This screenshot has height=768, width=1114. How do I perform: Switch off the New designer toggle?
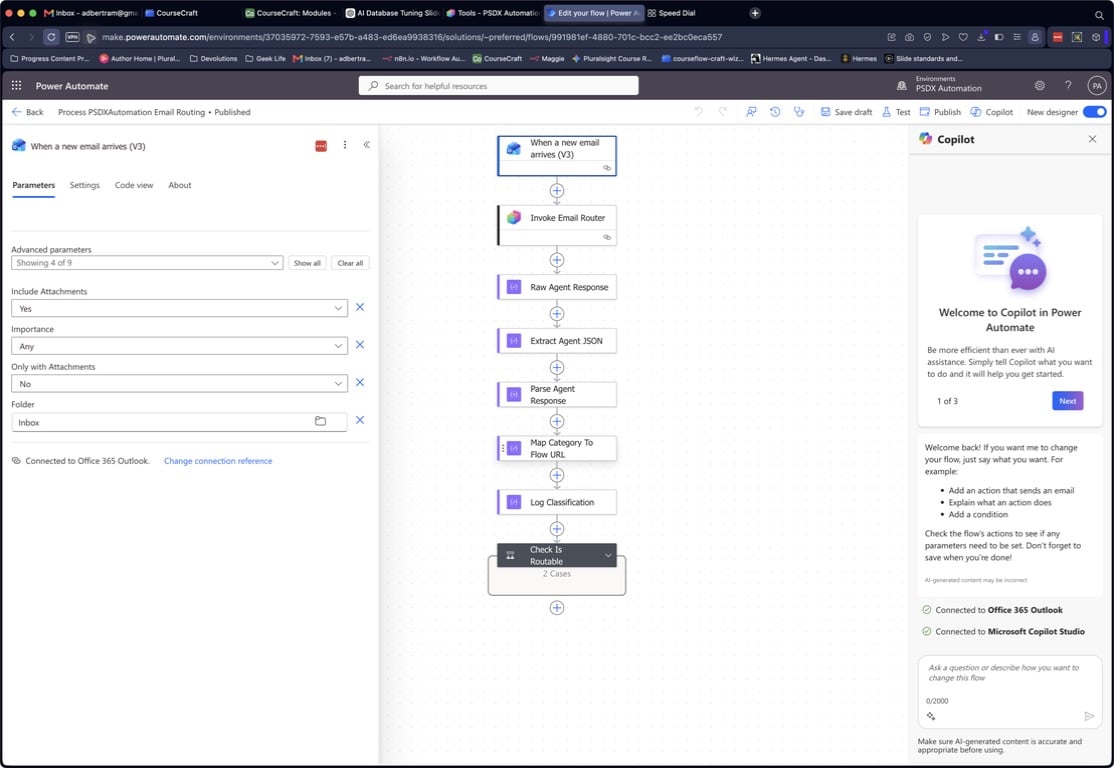coord(1094,112)
